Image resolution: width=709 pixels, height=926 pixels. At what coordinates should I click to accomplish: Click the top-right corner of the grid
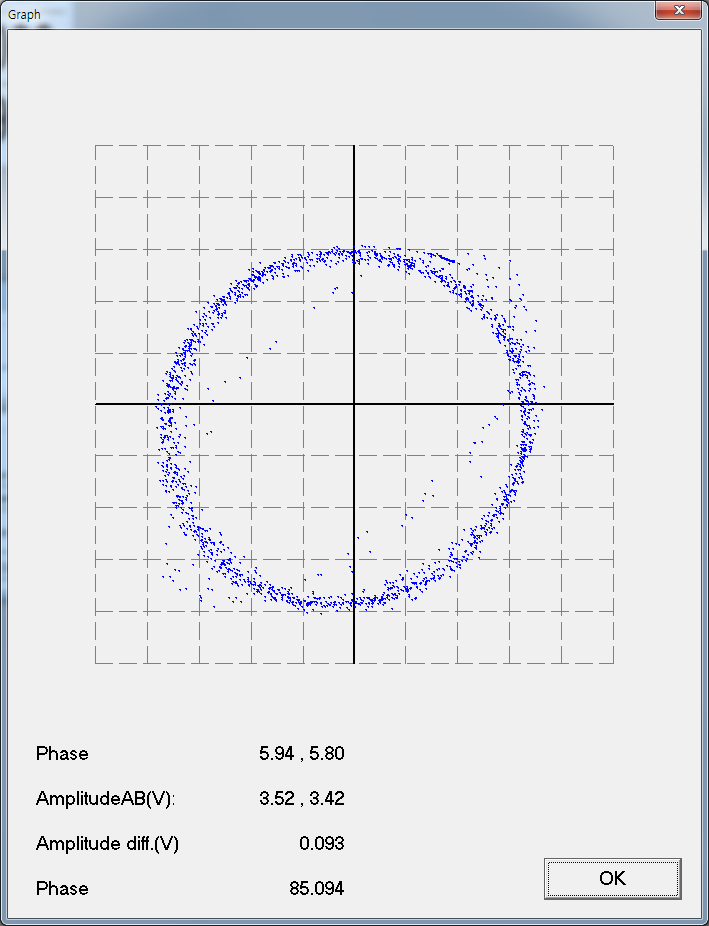612,146
